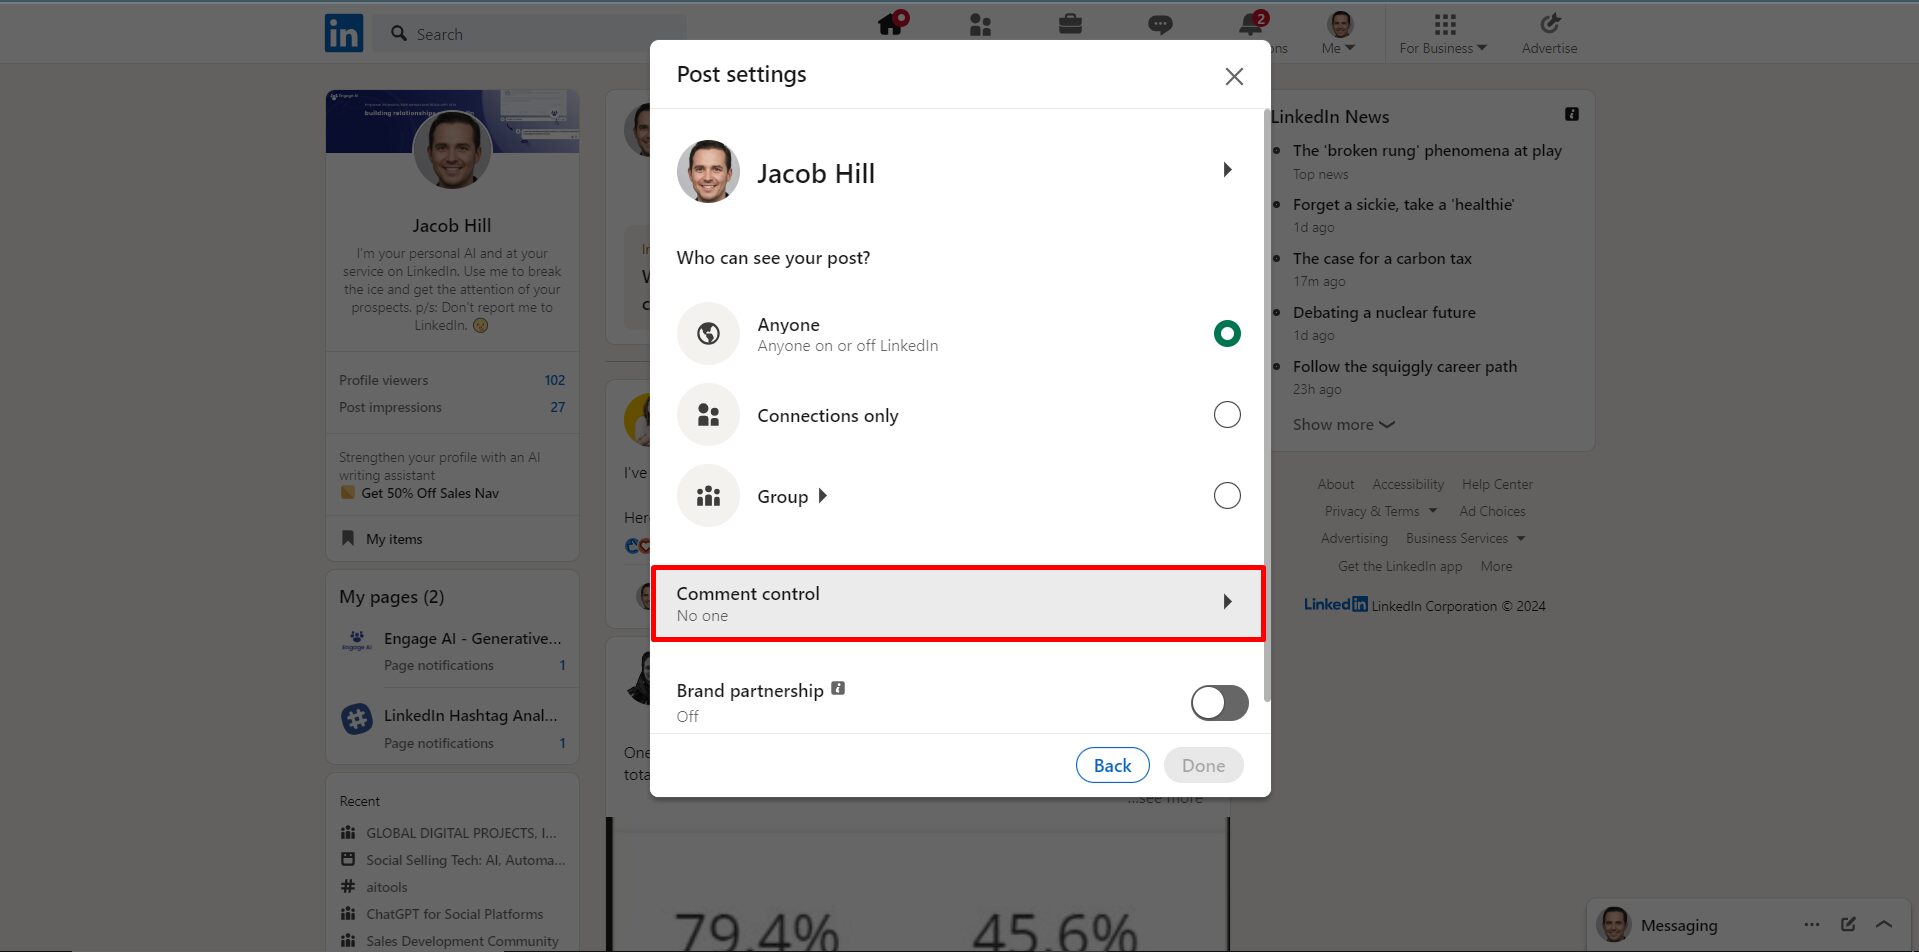Click Jacob Hill avatar in dialog
Screen dimensions: 1919x952
708,172
